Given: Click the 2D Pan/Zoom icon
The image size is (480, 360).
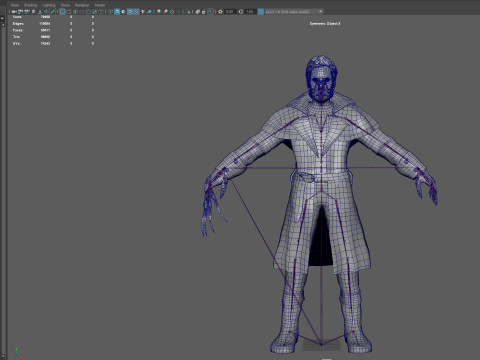Looking at the screenshot, I should point(46,12).
